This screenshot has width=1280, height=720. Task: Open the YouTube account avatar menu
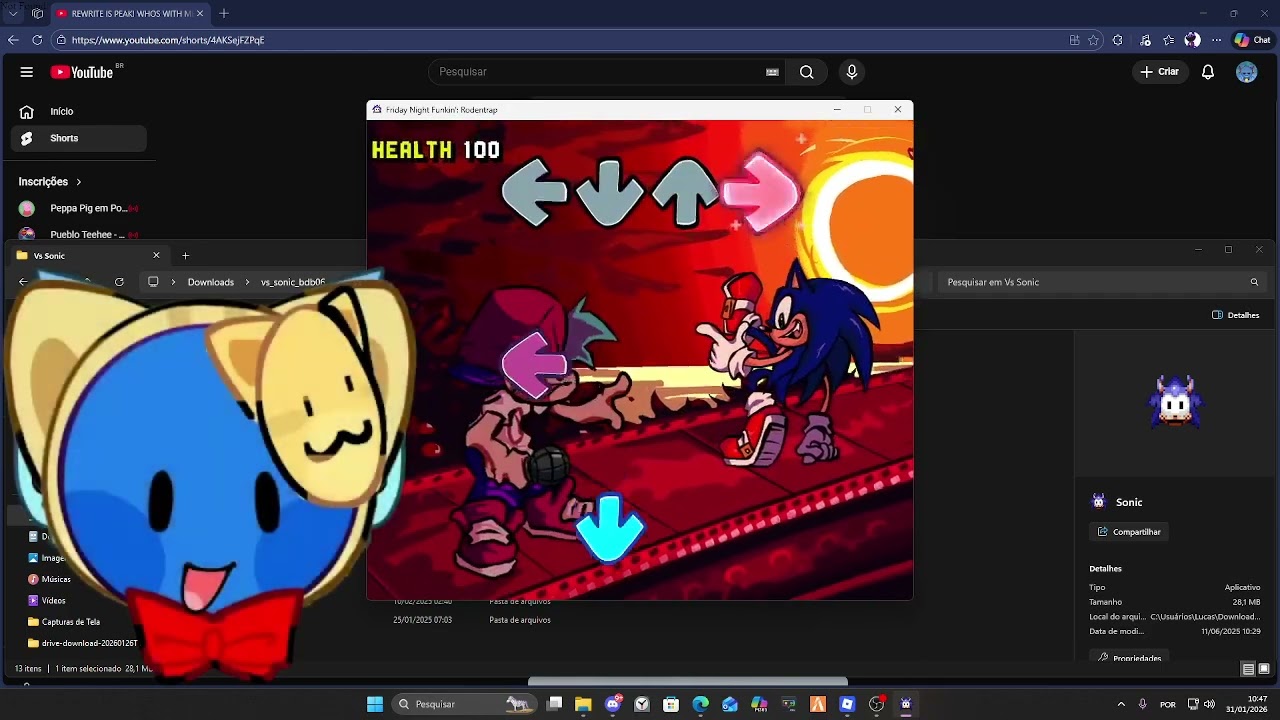pyautogui.click(x=1246, y=72)
